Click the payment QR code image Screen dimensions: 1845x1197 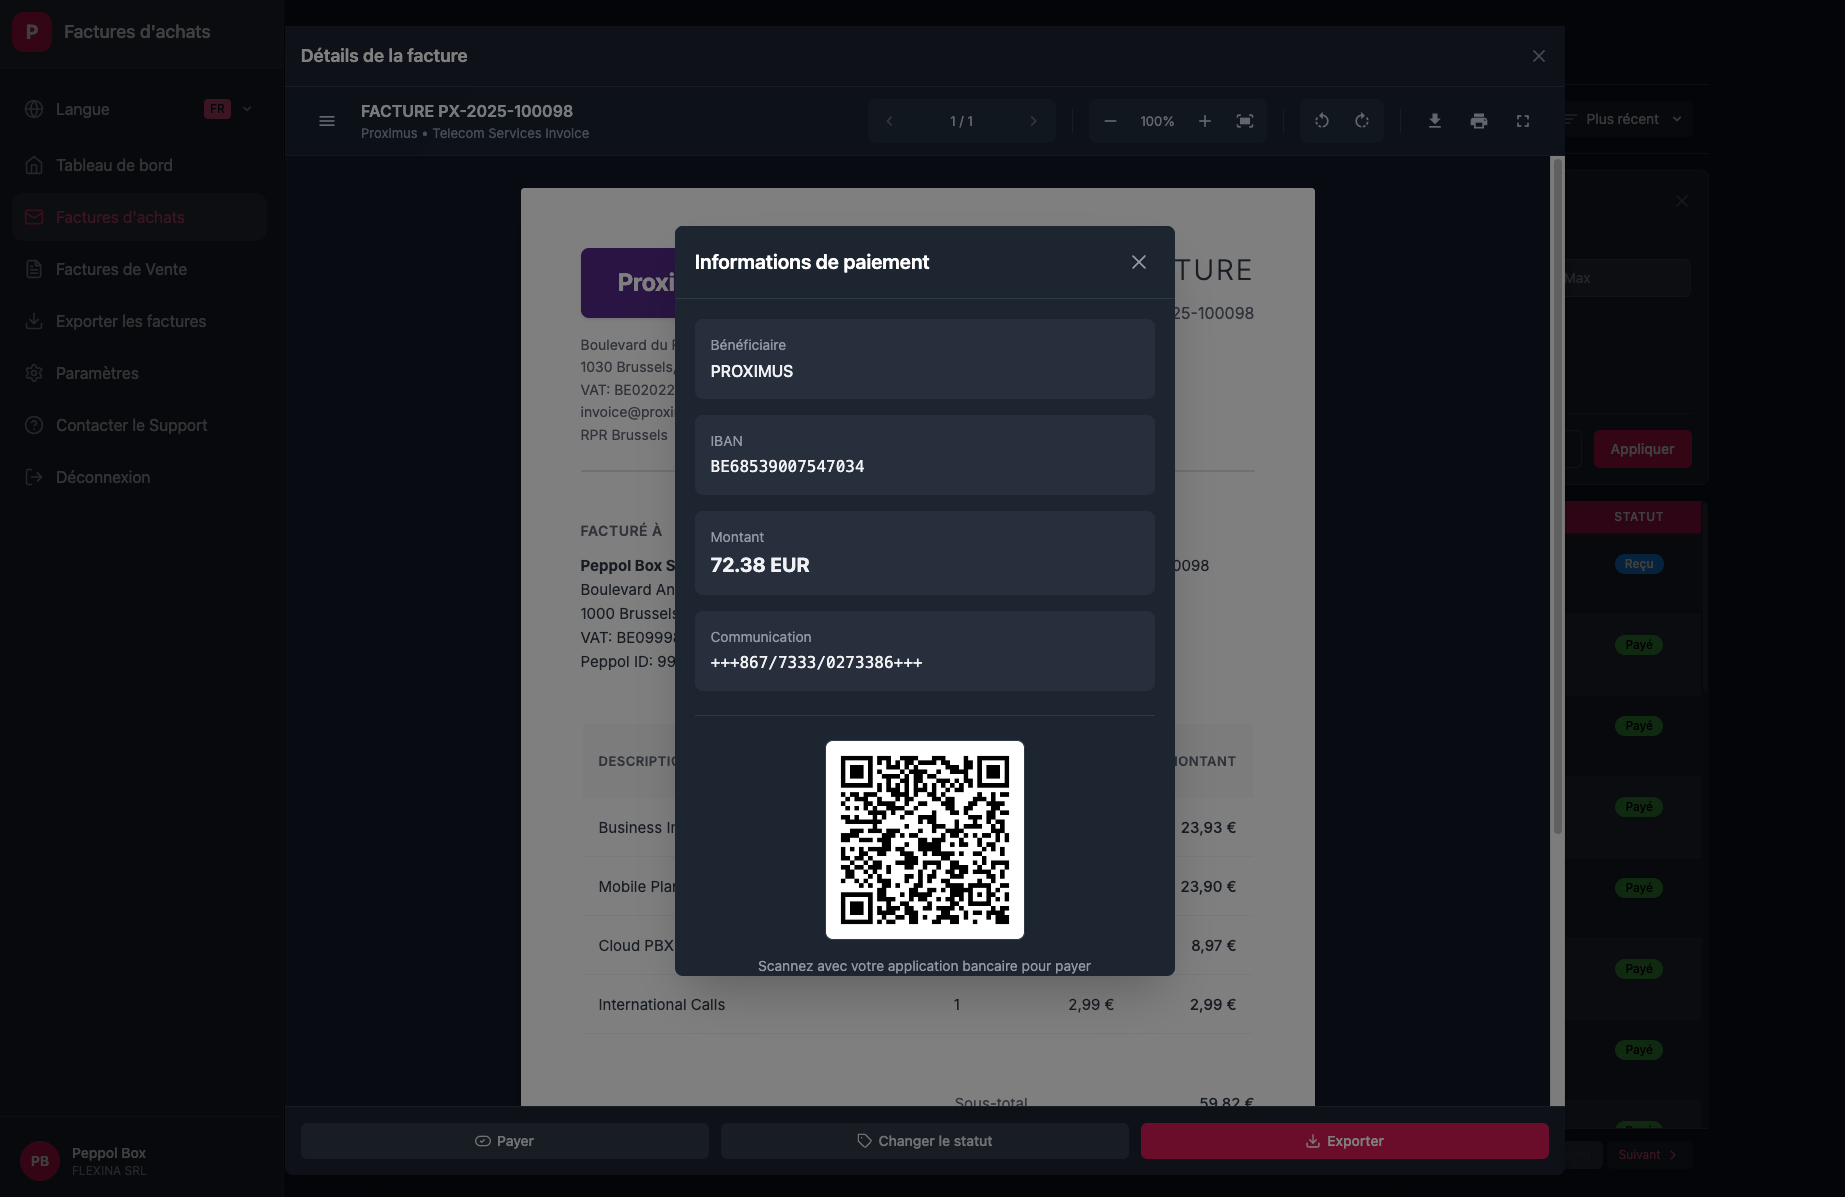[925, 840]
